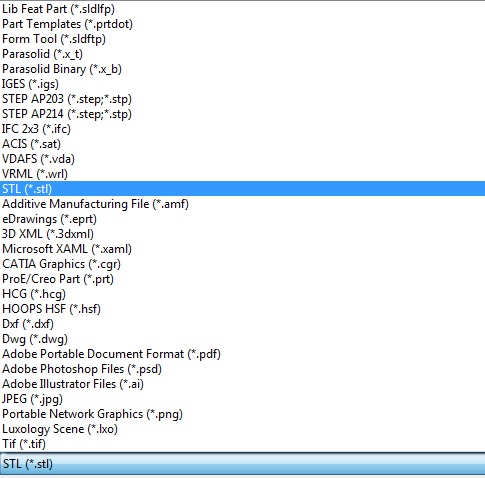Pick Dxf (*.dxf) file type
Screen dimensions: 485x478
242,324
